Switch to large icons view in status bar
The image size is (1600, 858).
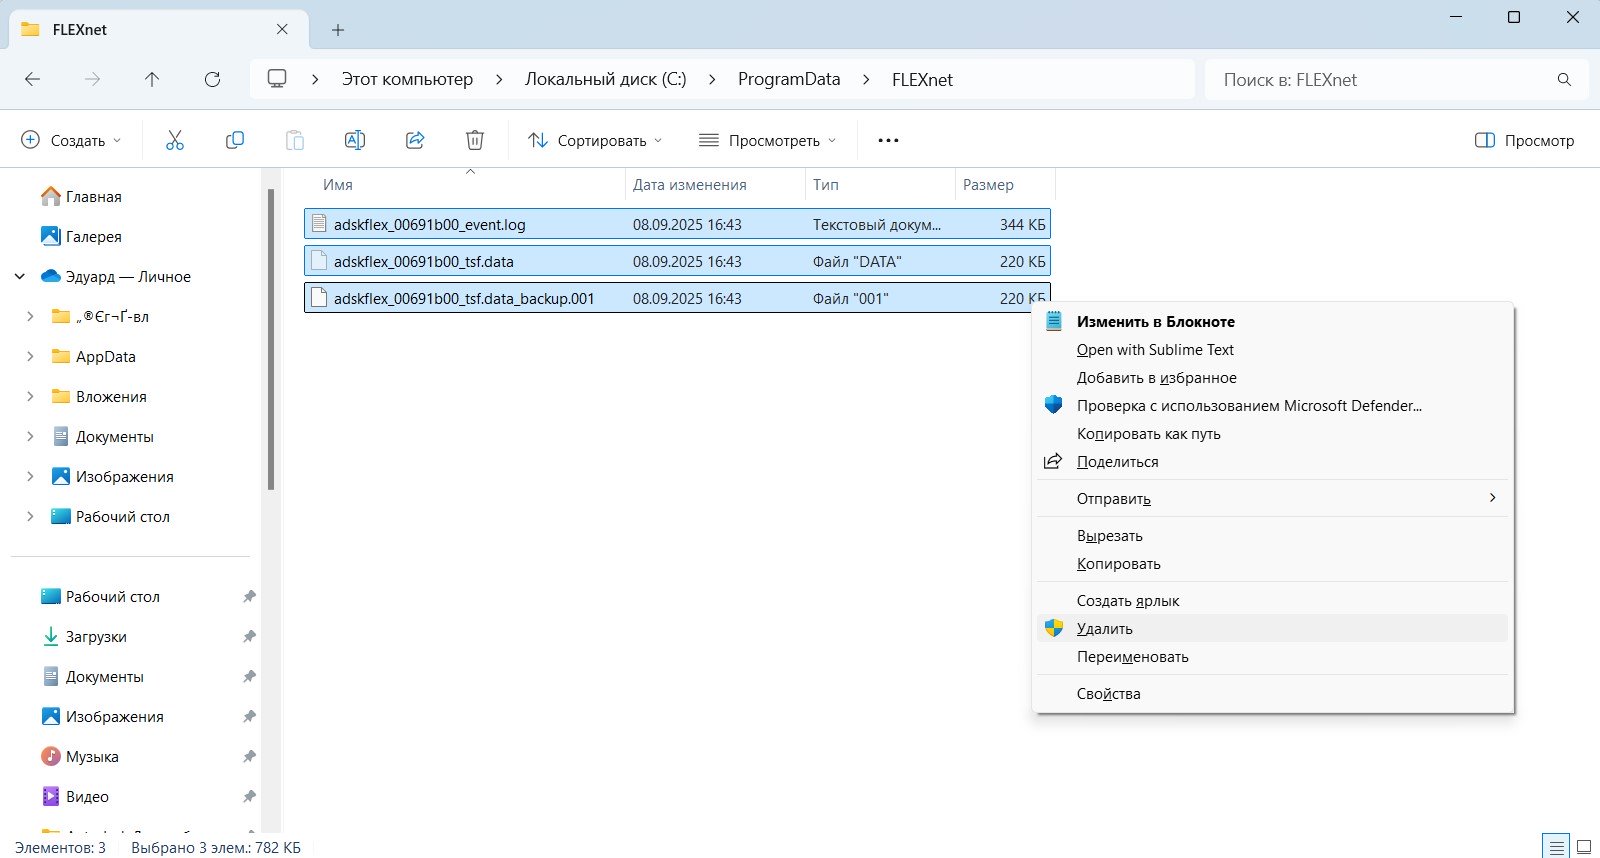pyautogui.click(x=1584, y=847)
